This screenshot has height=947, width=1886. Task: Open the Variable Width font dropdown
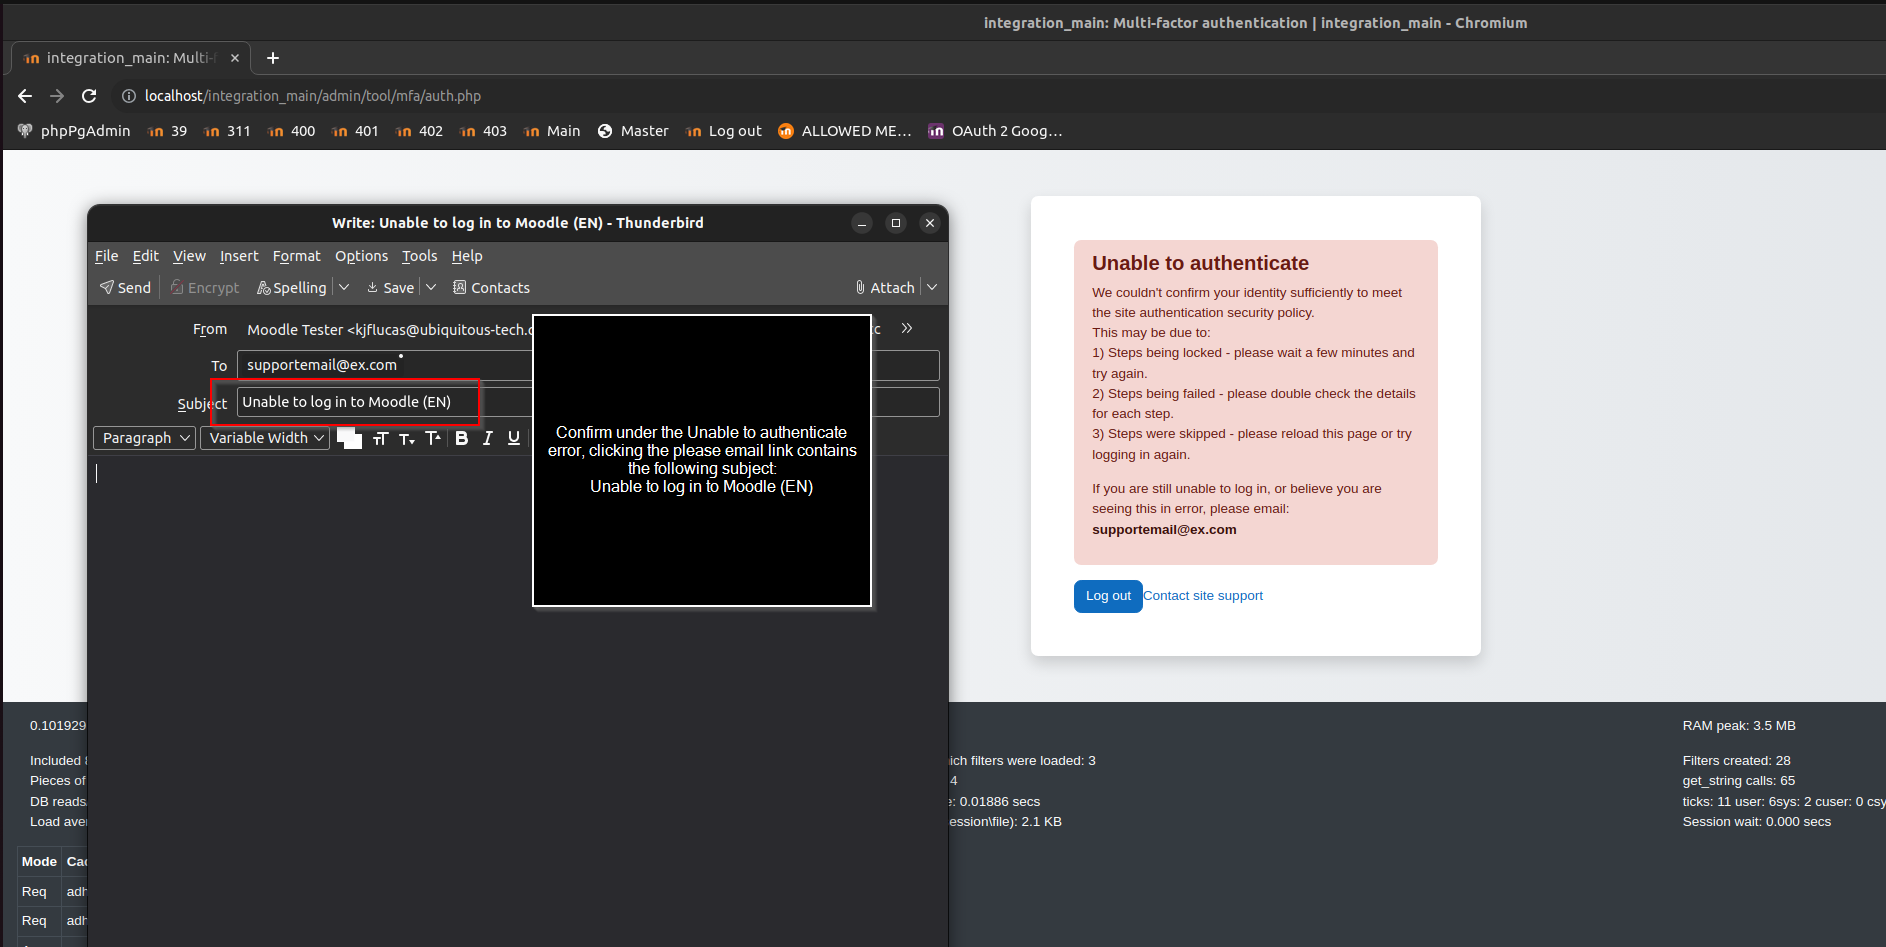click(265, 438)
